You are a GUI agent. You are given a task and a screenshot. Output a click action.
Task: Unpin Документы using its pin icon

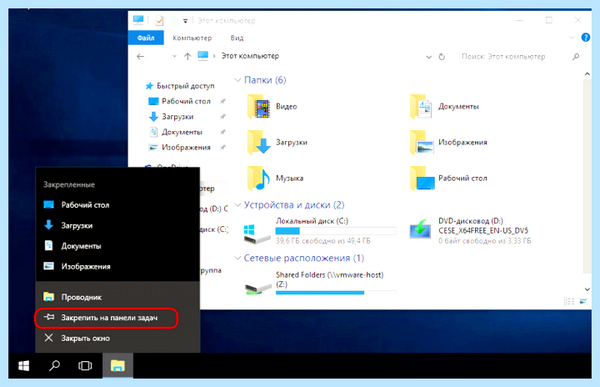click(223, 132)
